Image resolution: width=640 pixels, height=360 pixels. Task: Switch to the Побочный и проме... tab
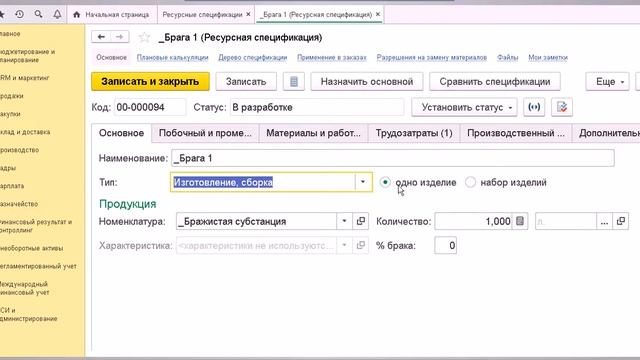tap(205, 133)
